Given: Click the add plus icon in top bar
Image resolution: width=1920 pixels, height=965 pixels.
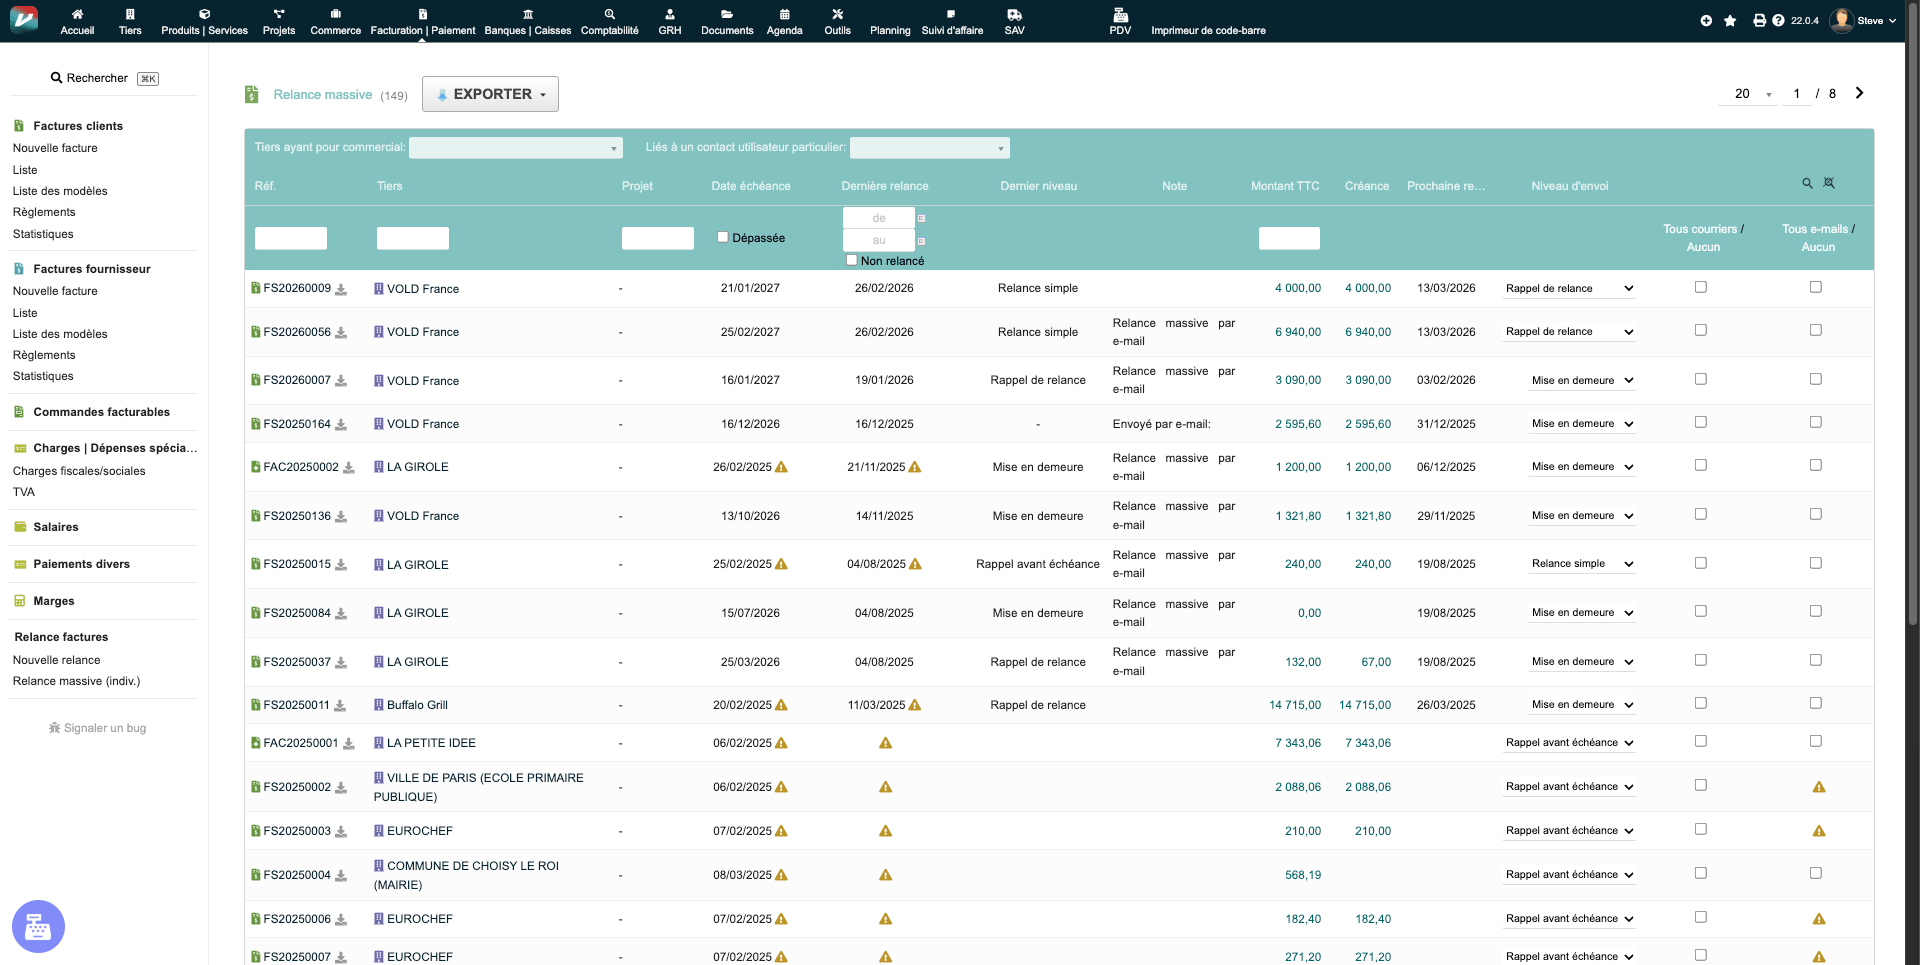Looking at the screenshot, I should 1706,21.
